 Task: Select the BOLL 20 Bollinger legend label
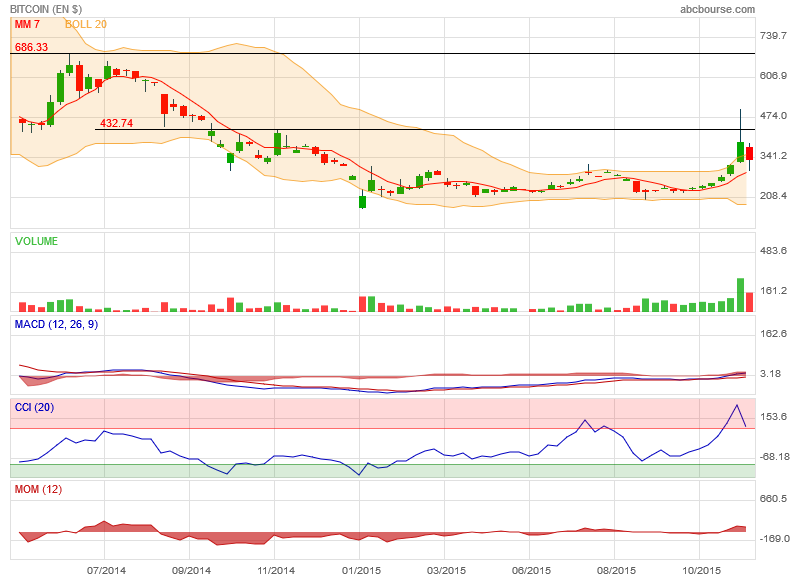[x=86, y=23]
